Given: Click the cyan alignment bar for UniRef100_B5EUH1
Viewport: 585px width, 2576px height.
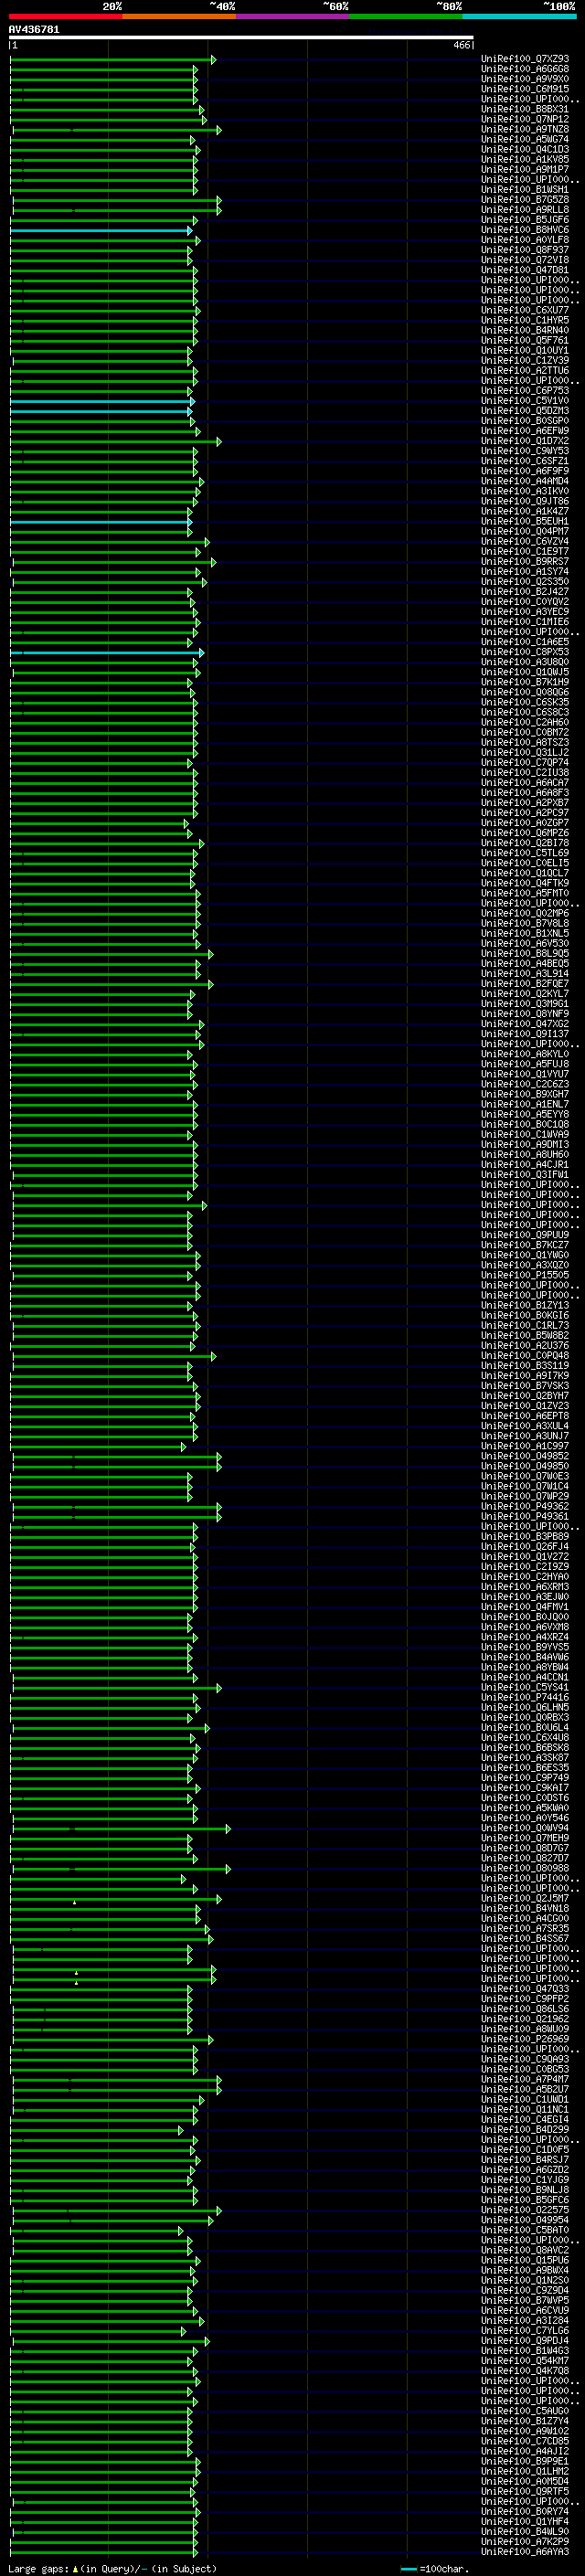Looking at the screenshot, I should tap(101, 521).
